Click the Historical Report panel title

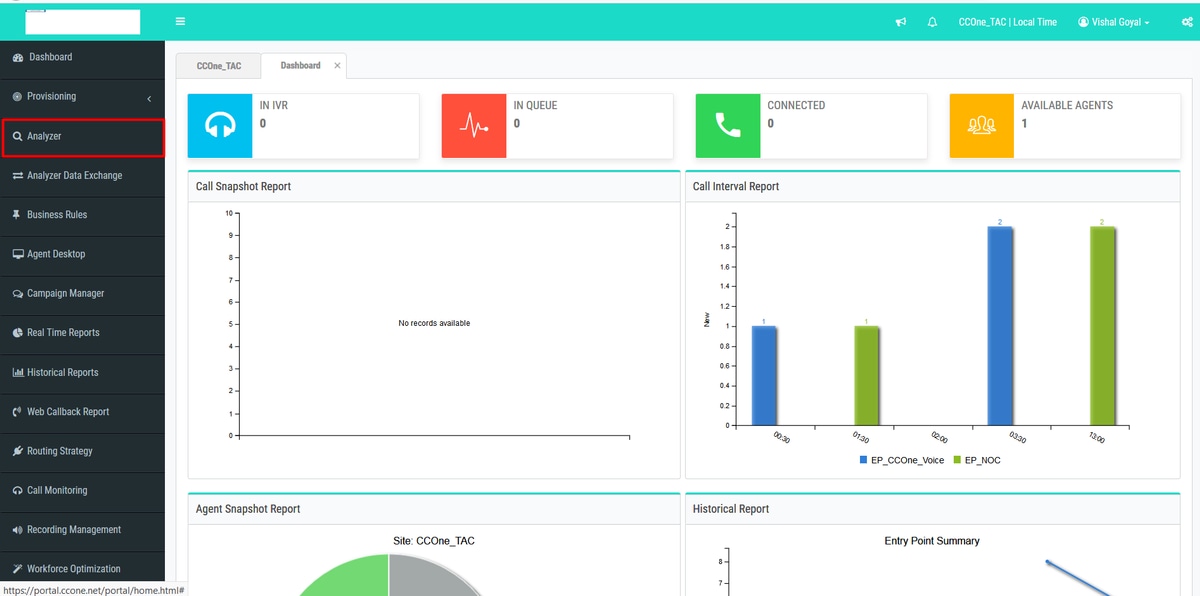point(731,509)
